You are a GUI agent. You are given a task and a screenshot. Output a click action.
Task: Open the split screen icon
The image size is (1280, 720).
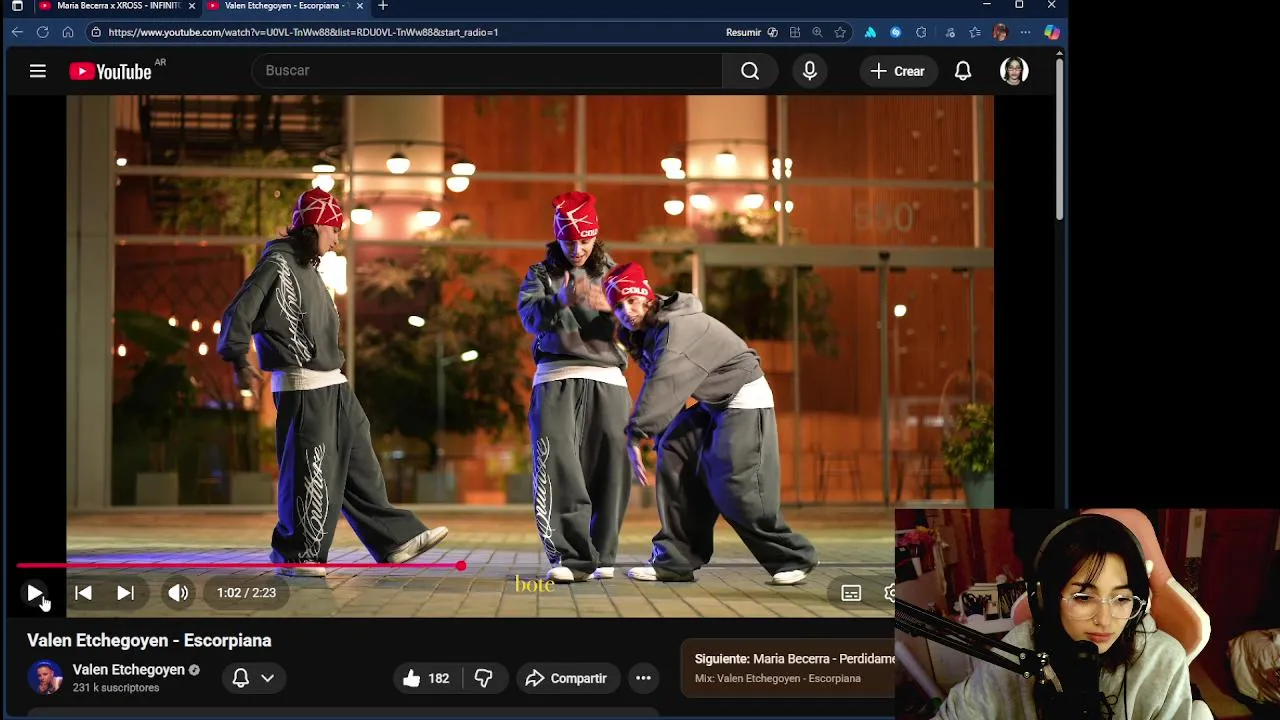point(795,32)
